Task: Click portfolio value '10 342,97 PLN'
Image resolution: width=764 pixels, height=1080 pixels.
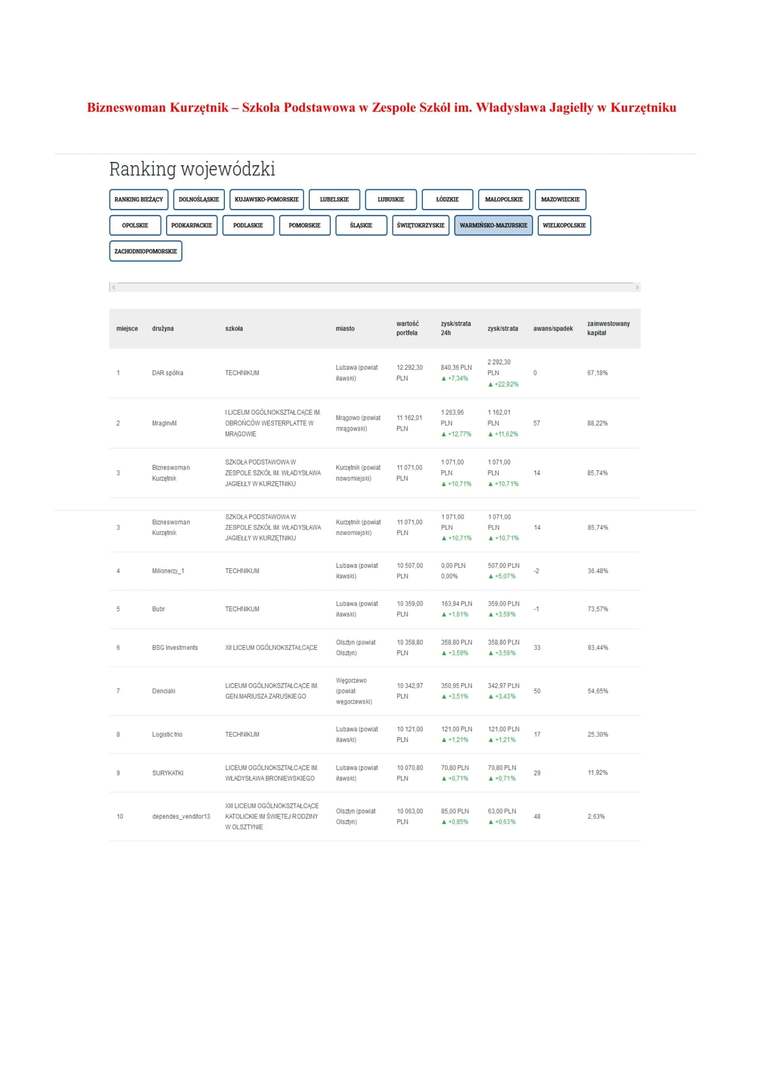Action: click(x=410, y=691)
